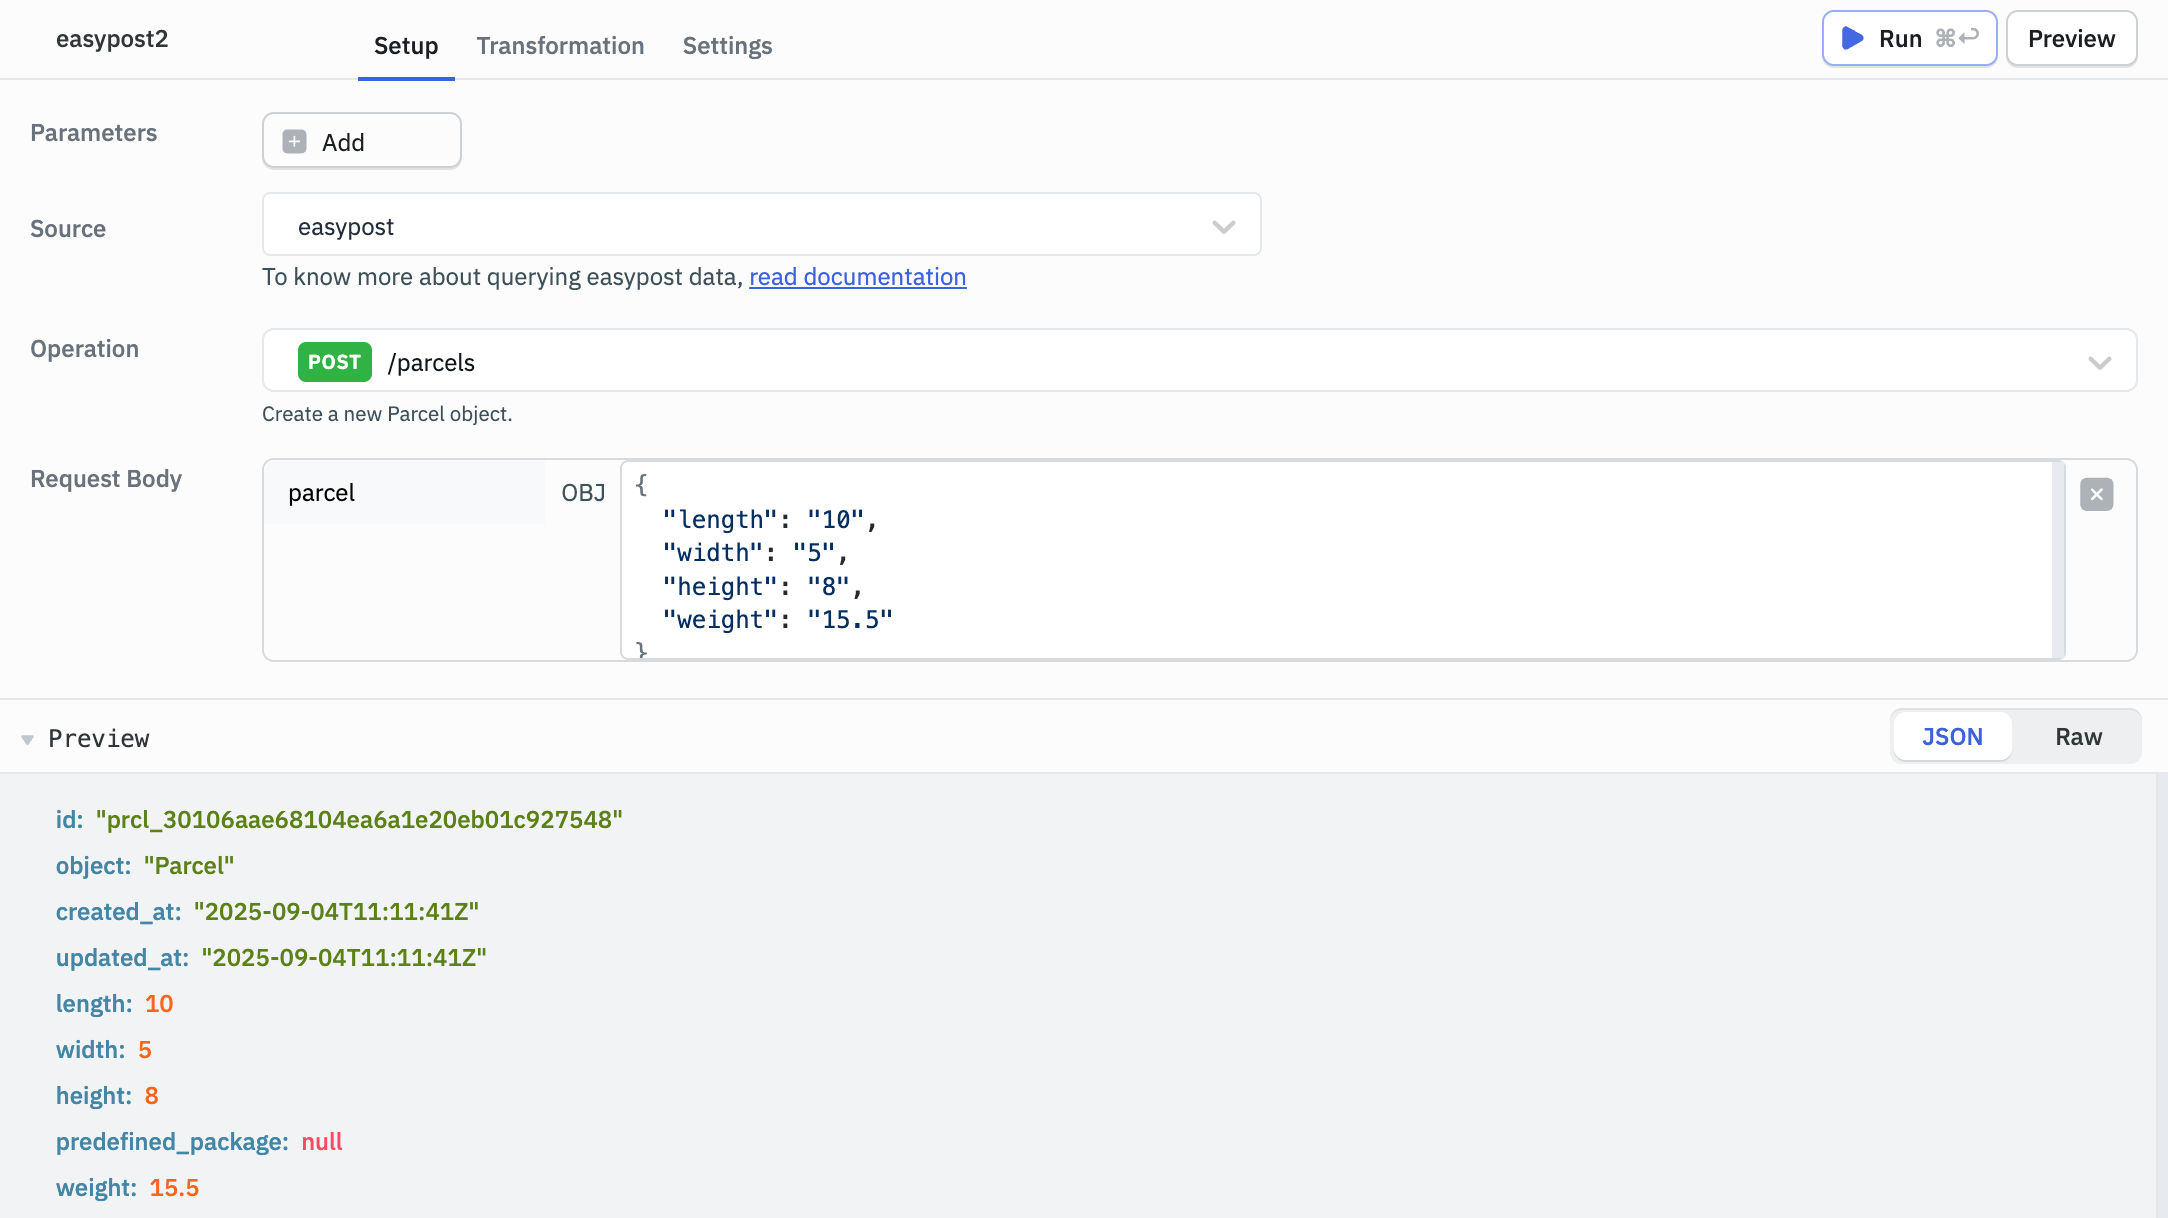This screenshot has height=1218, width=2168.
Task: Remove the parcel request body using the X icon
Action: (x=2097, y=493)
